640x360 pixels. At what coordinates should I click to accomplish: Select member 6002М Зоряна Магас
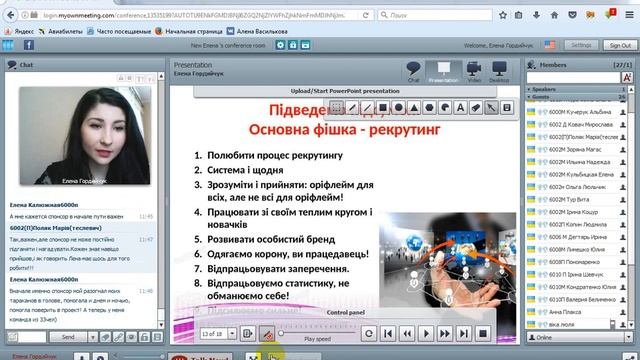point(577,149)
